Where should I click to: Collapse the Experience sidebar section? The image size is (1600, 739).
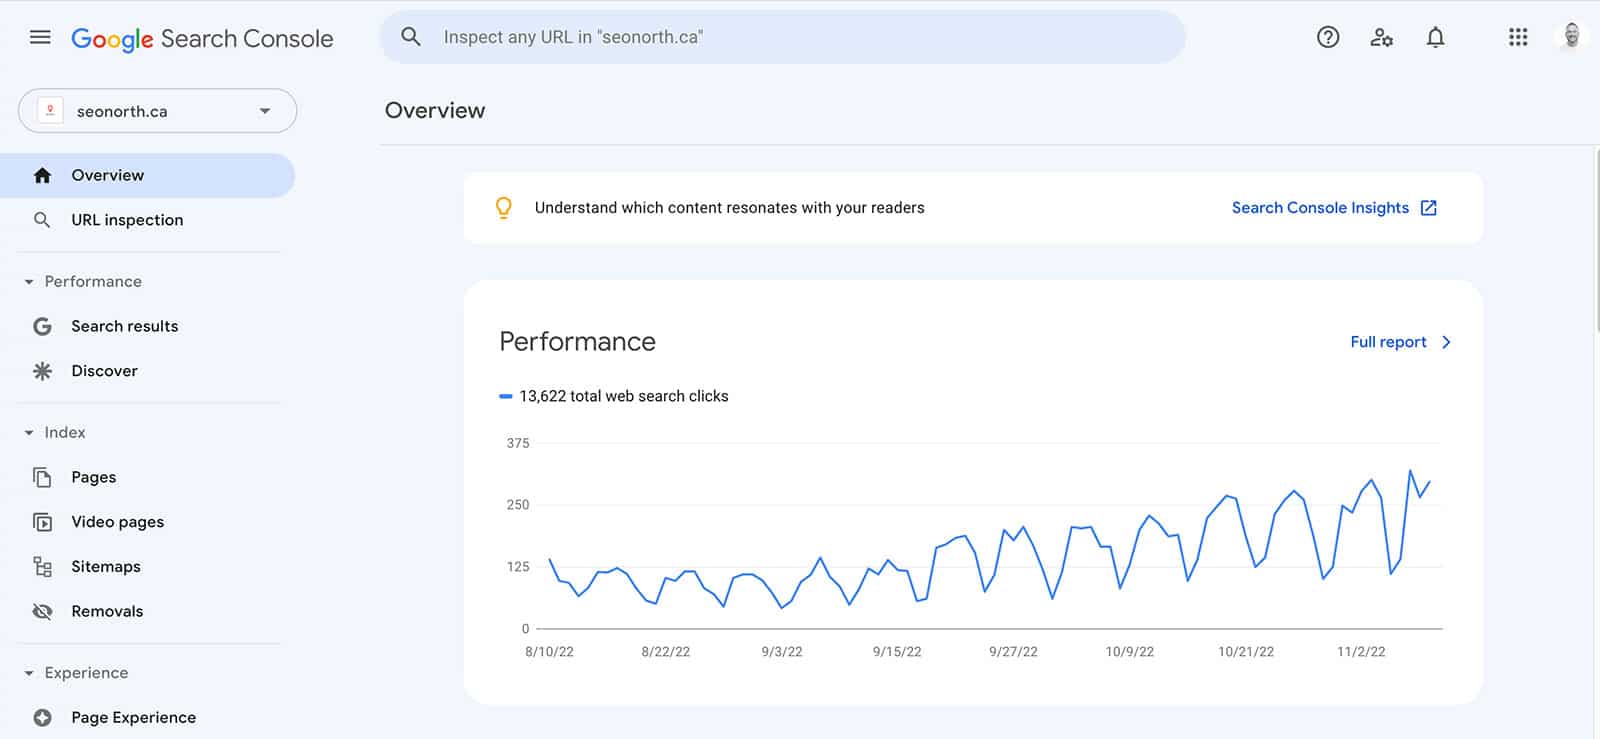tap(29, 673)
